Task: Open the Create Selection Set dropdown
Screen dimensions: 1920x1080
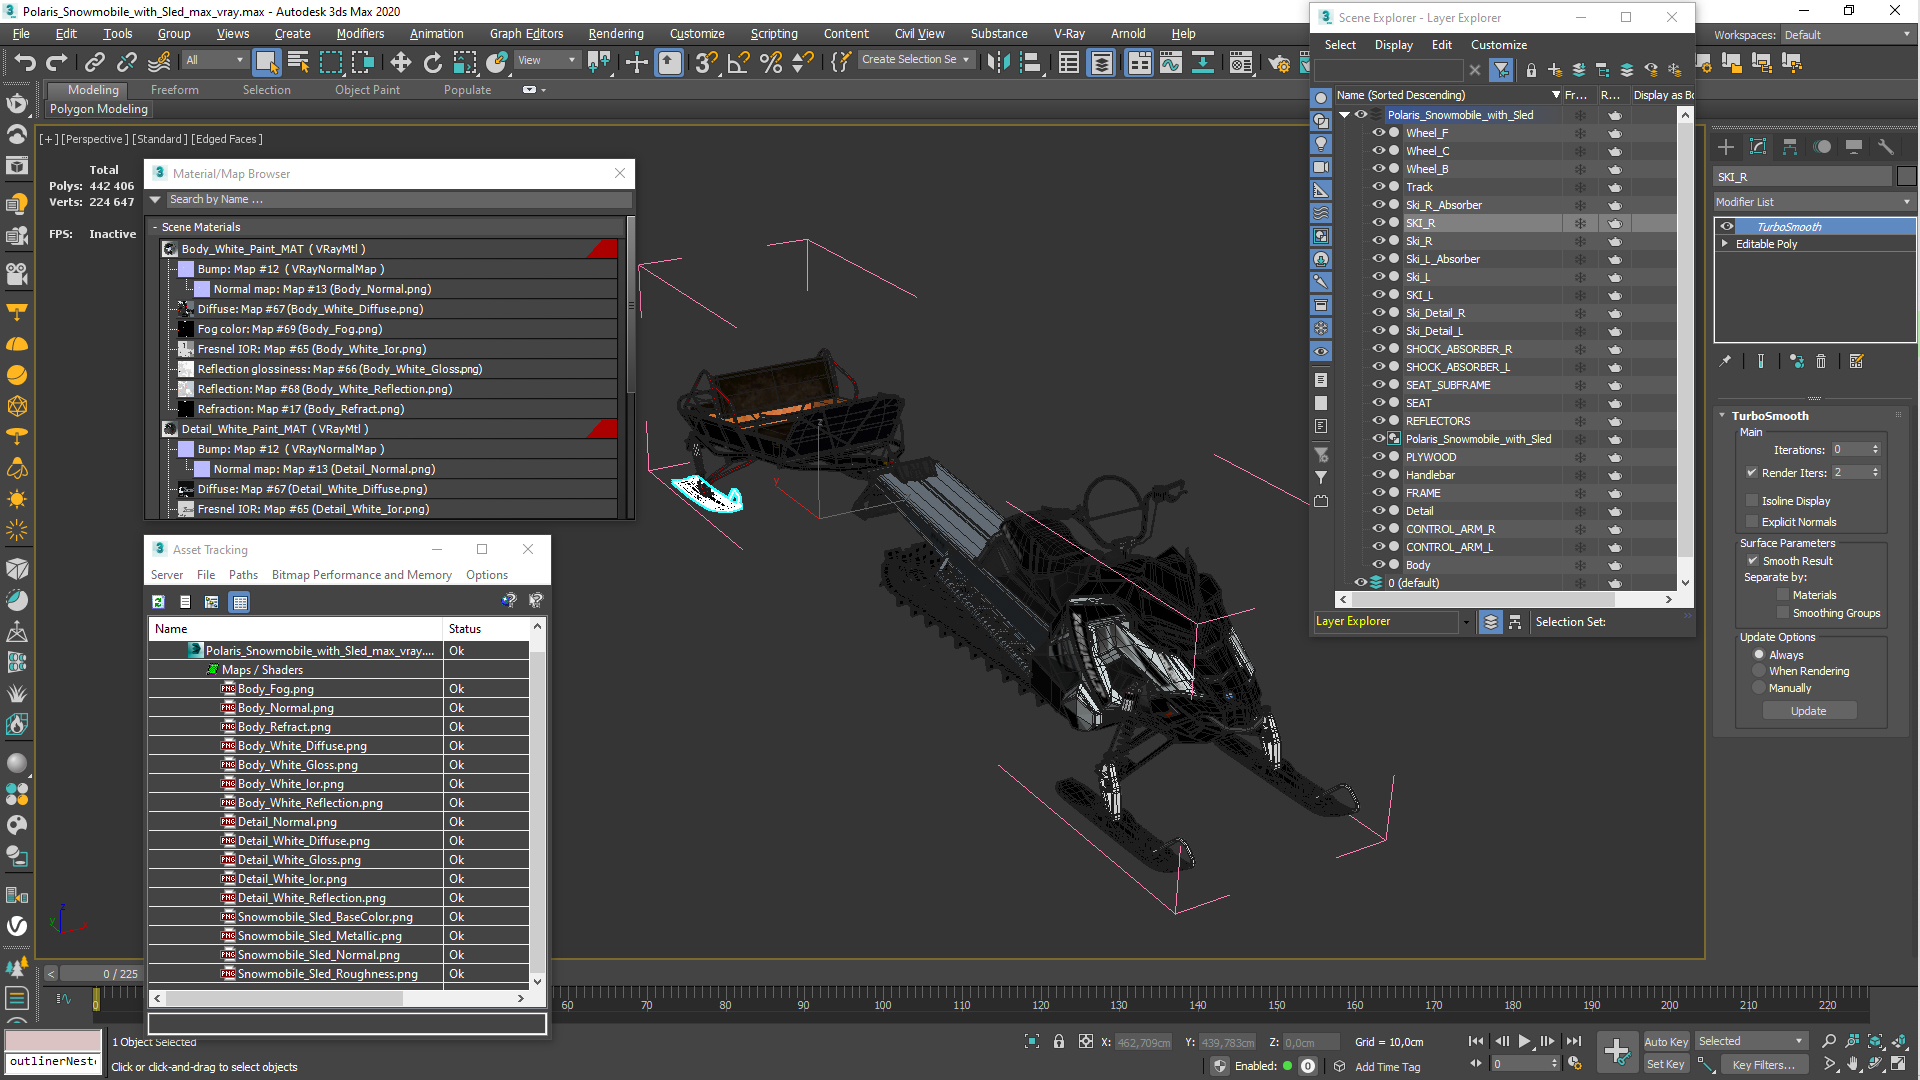Action: click(915, 60)
